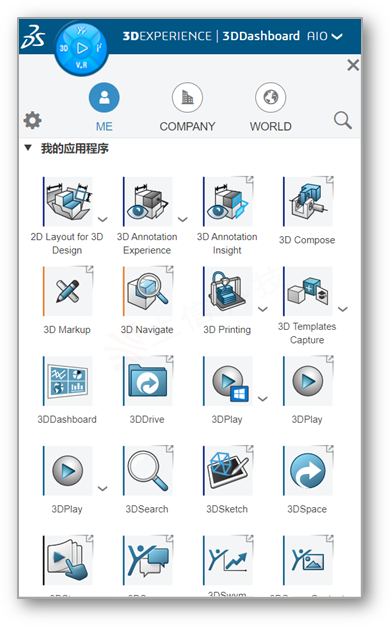
Task: Select the compass east information quadrant
Action: 99,48
